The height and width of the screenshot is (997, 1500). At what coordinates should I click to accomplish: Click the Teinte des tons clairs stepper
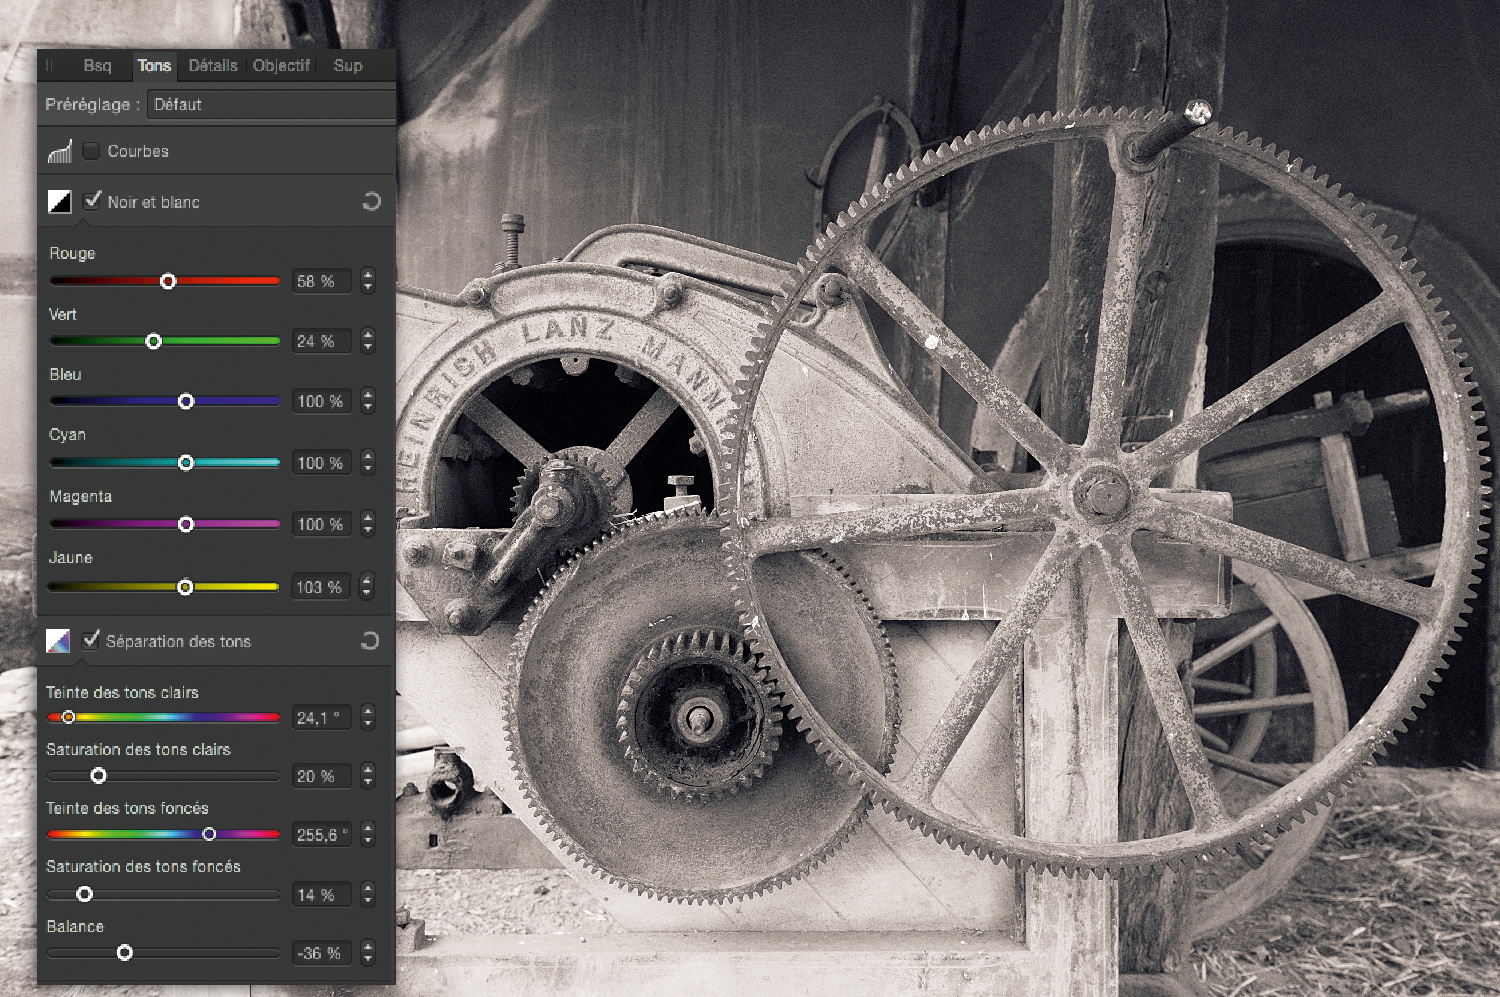click(368, 717)
